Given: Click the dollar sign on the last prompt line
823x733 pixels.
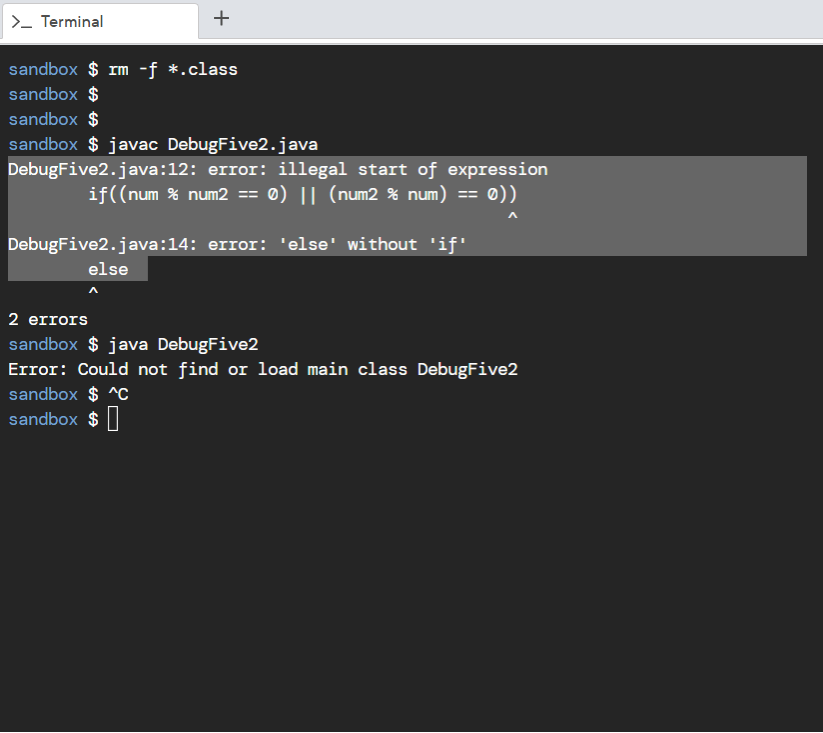Looking at the screenshot, I should [93, 418].
